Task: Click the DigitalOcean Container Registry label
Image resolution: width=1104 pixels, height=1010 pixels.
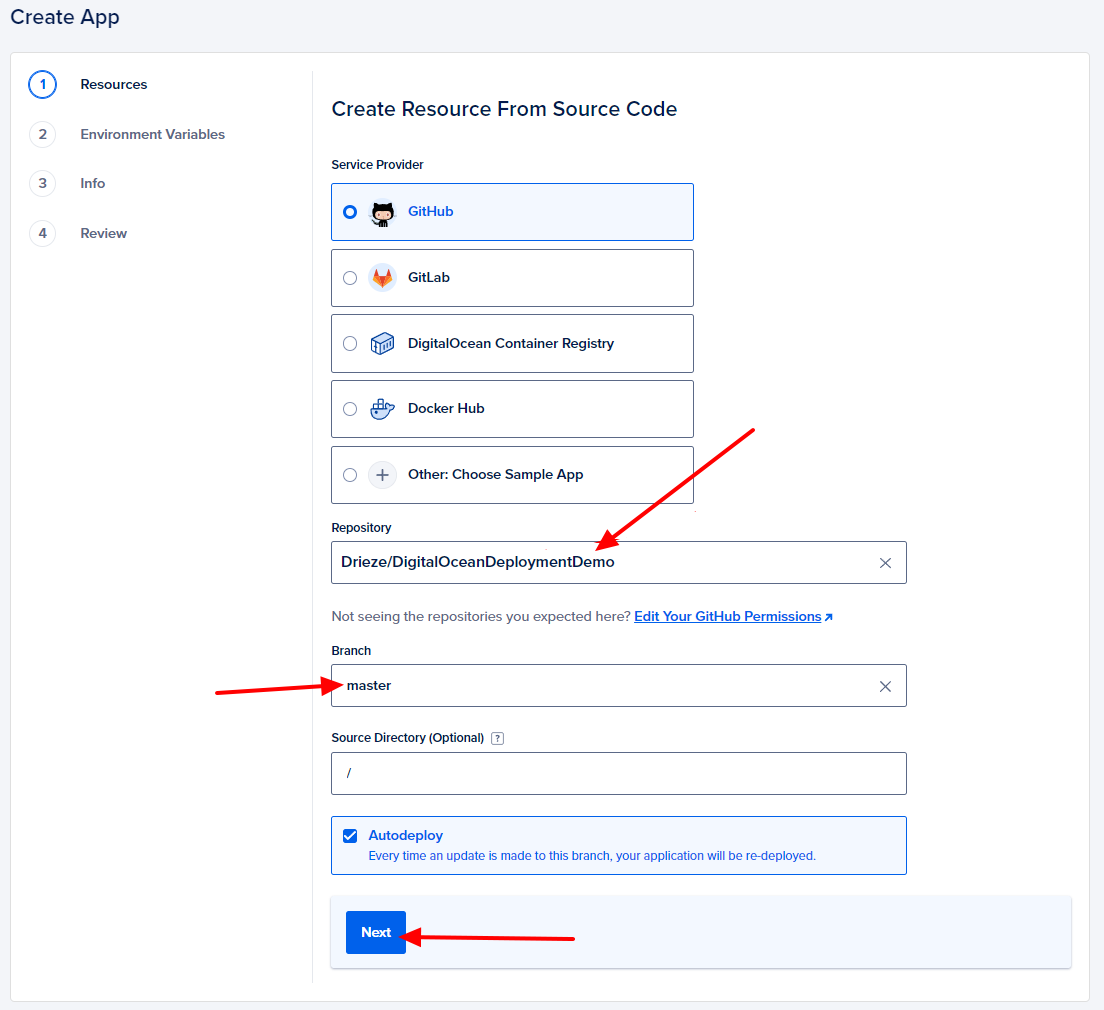Action: (x=510, y=343)
